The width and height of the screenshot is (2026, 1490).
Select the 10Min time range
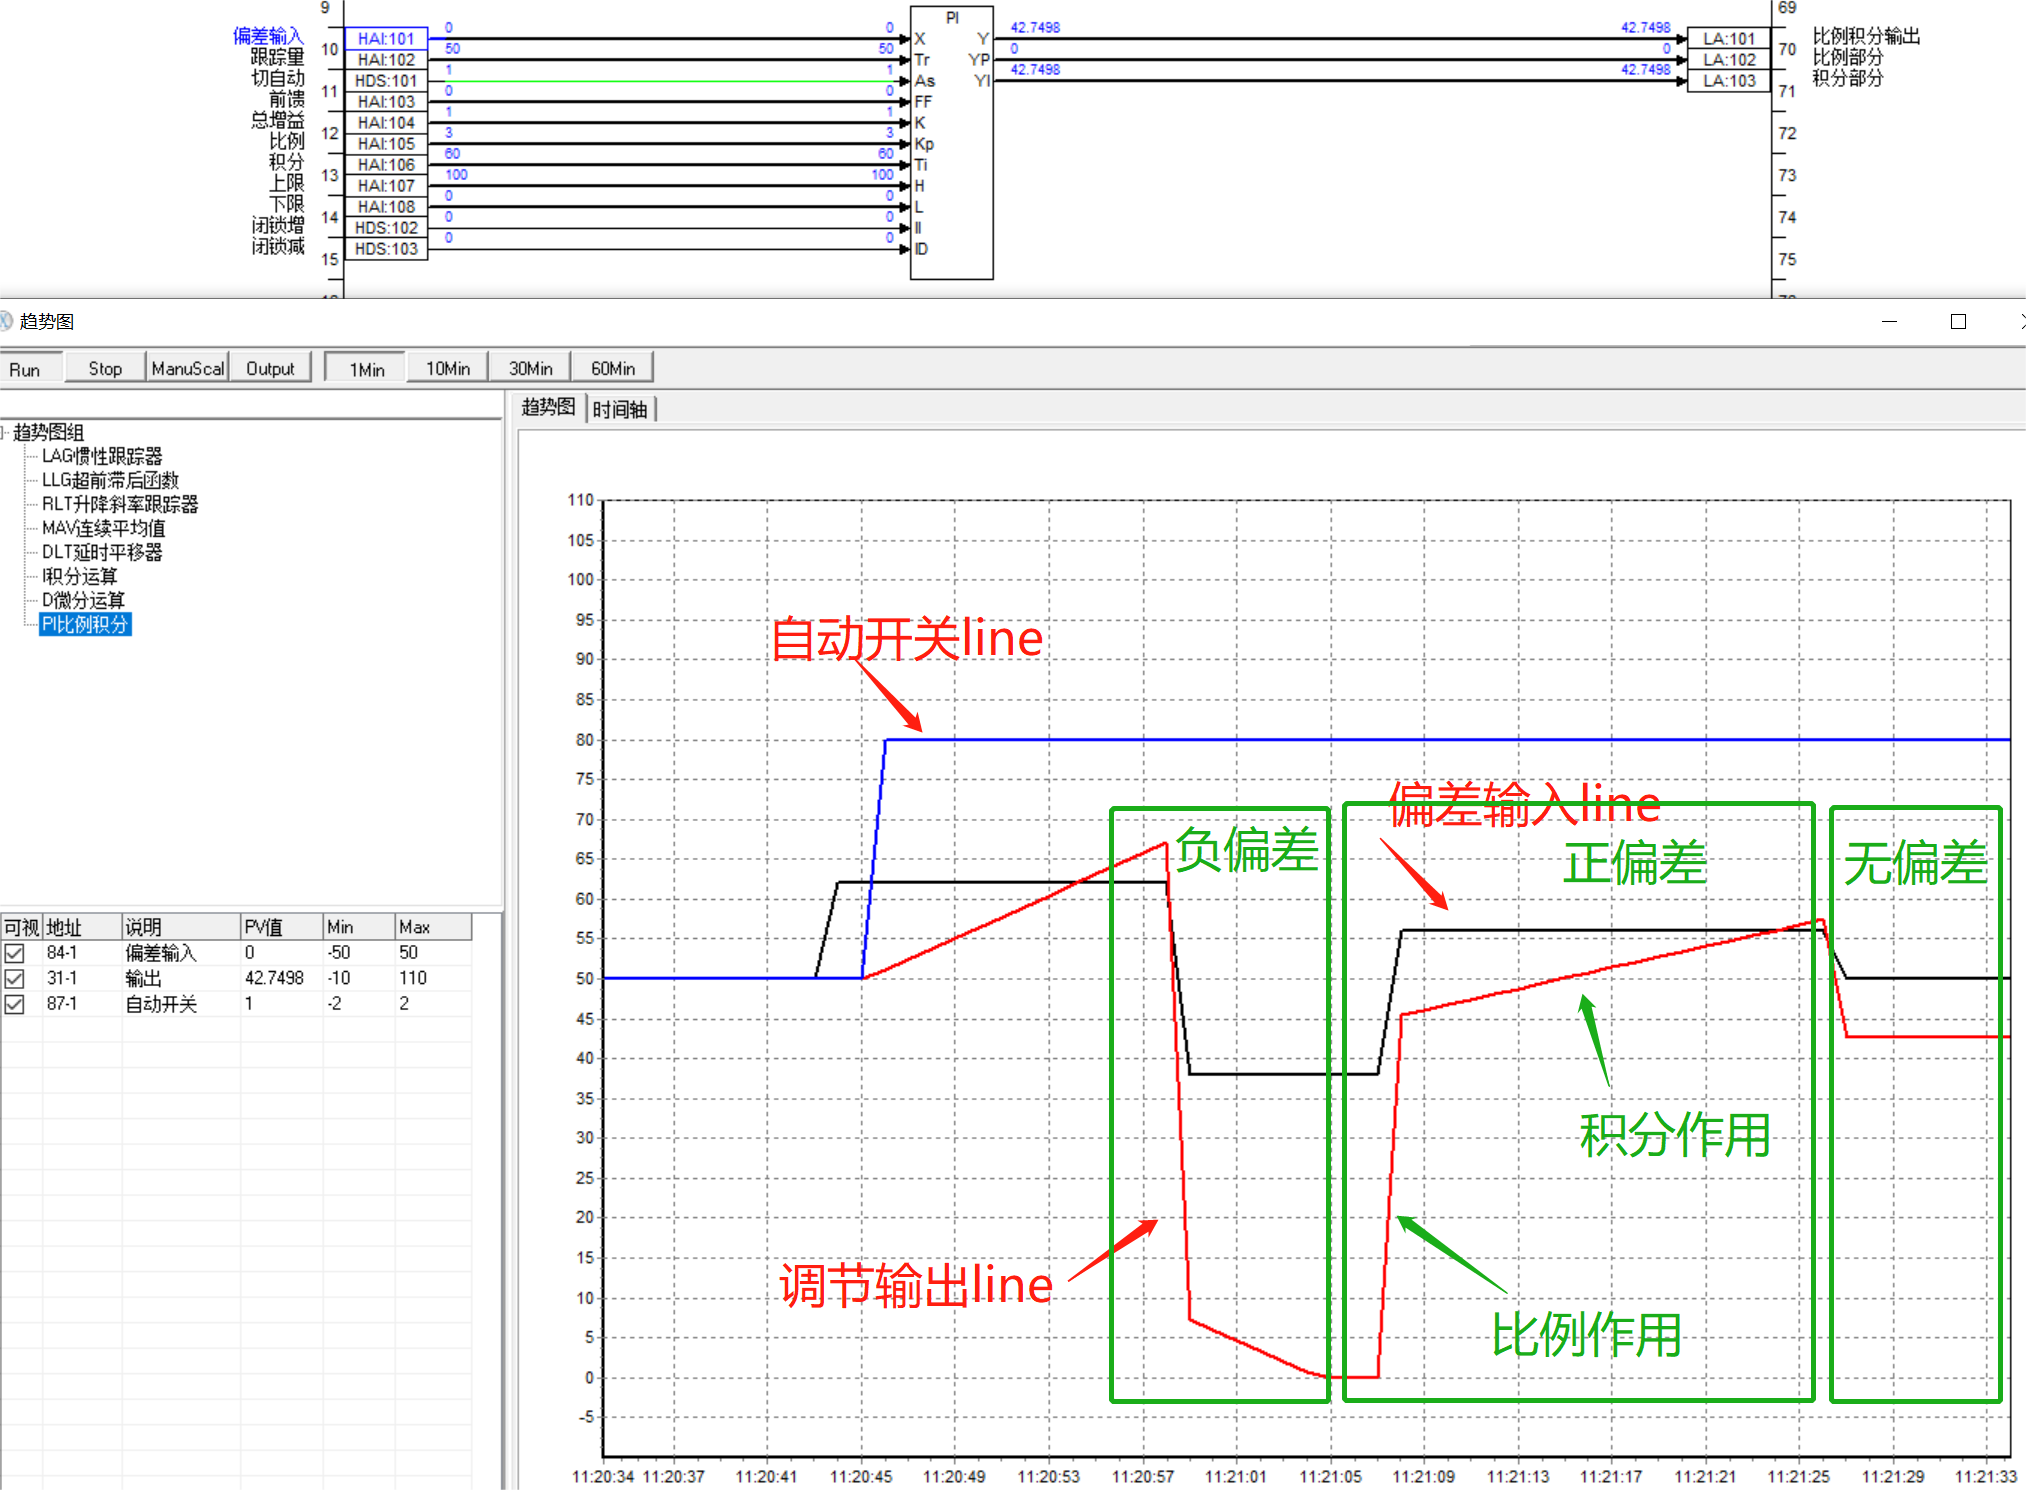tap(447, 368)
